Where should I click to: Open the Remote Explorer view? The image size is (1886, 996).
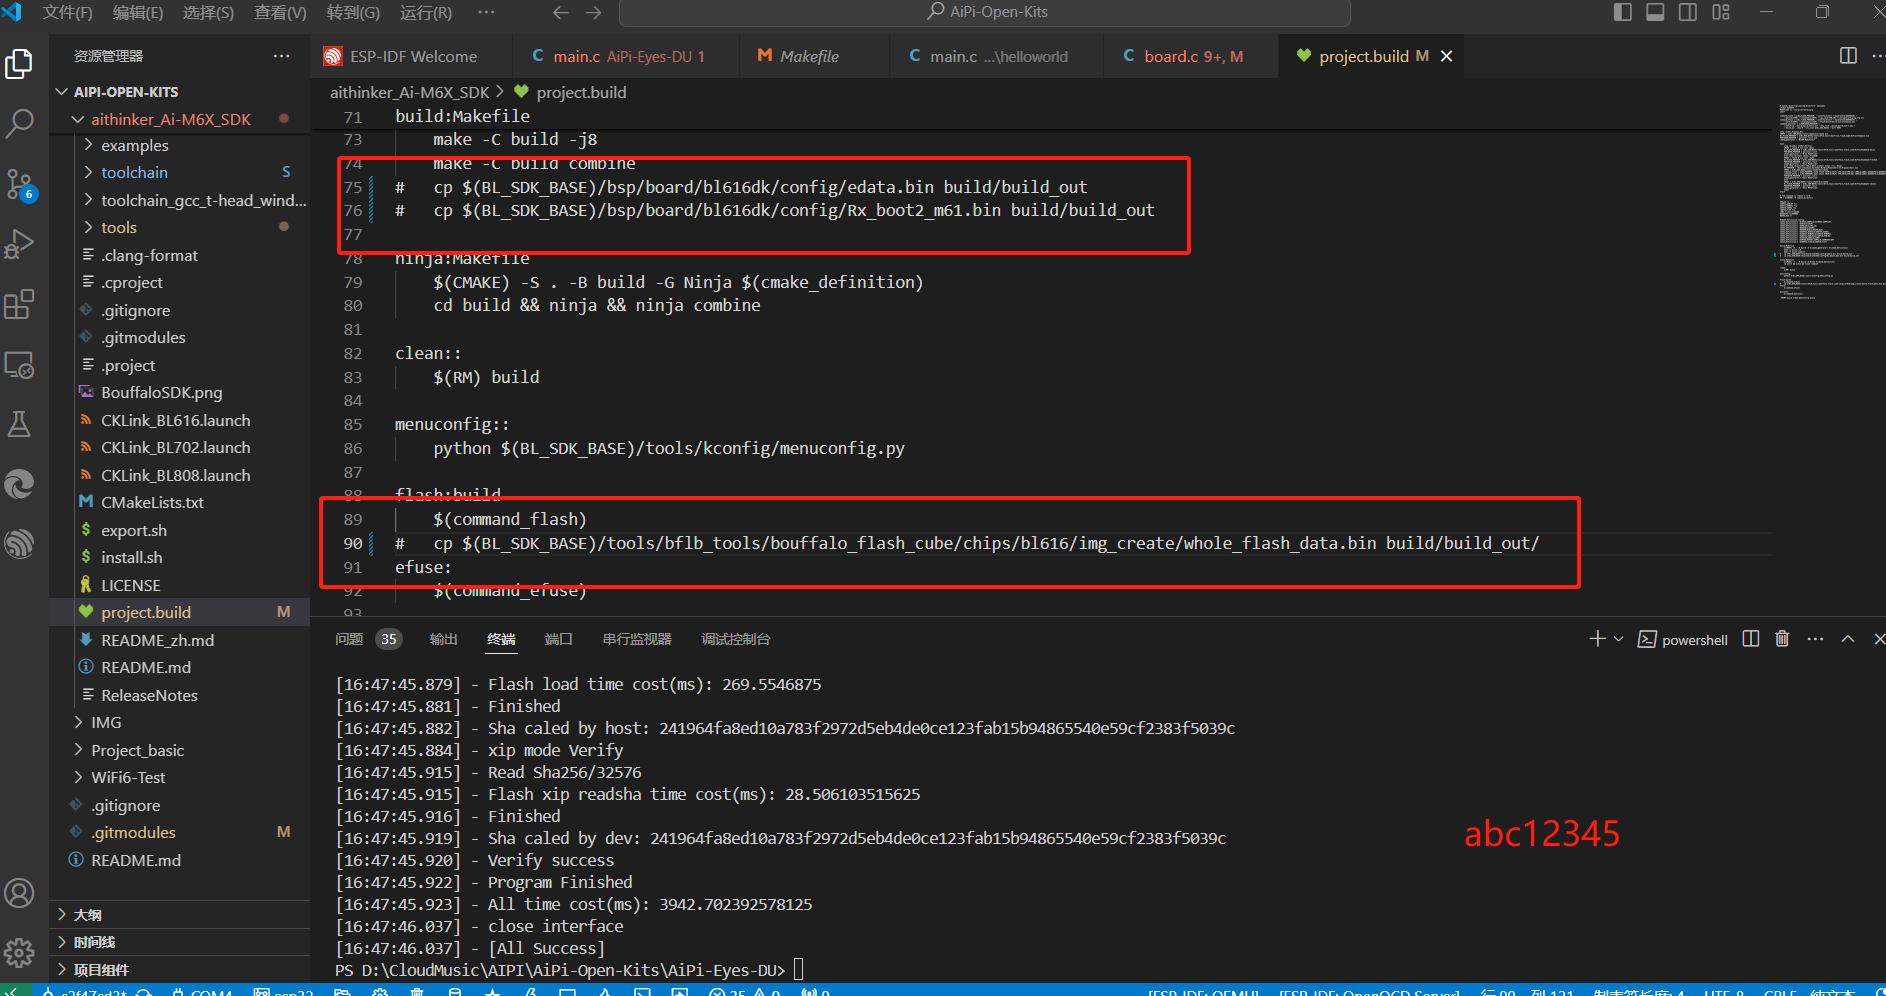(x=19, y=364)
